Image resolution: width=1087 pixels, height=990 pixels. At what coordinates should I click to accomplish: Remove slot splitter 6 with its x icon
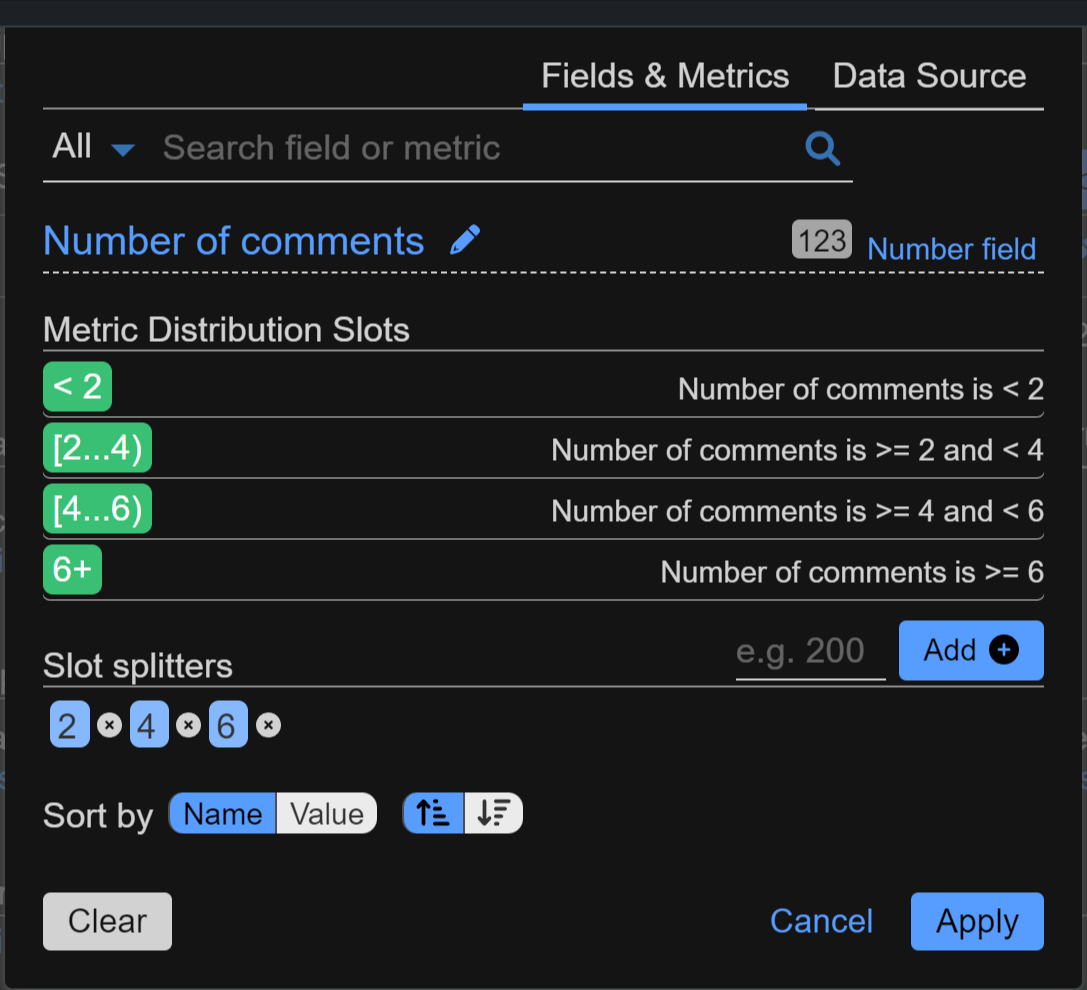(267, 726)
